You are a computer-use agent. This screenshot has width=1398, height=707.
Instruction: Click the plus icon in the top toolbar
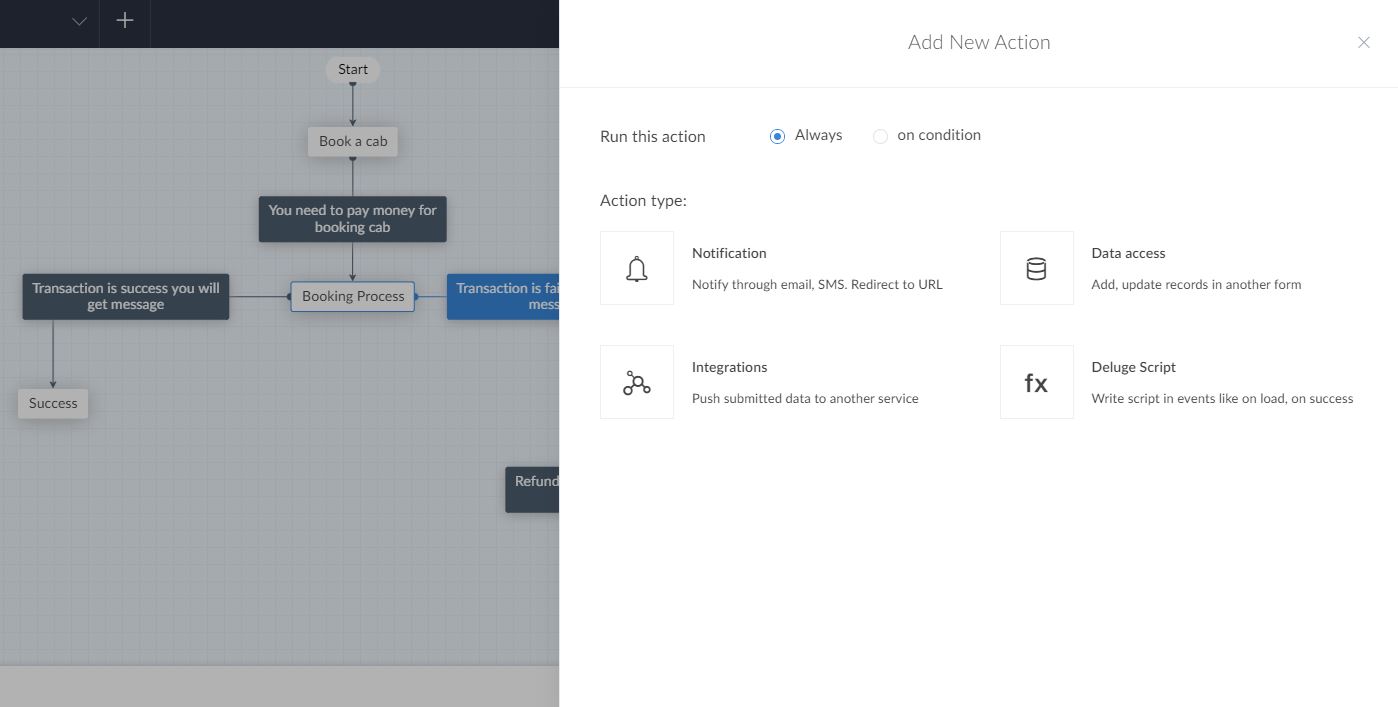point(124,22)
